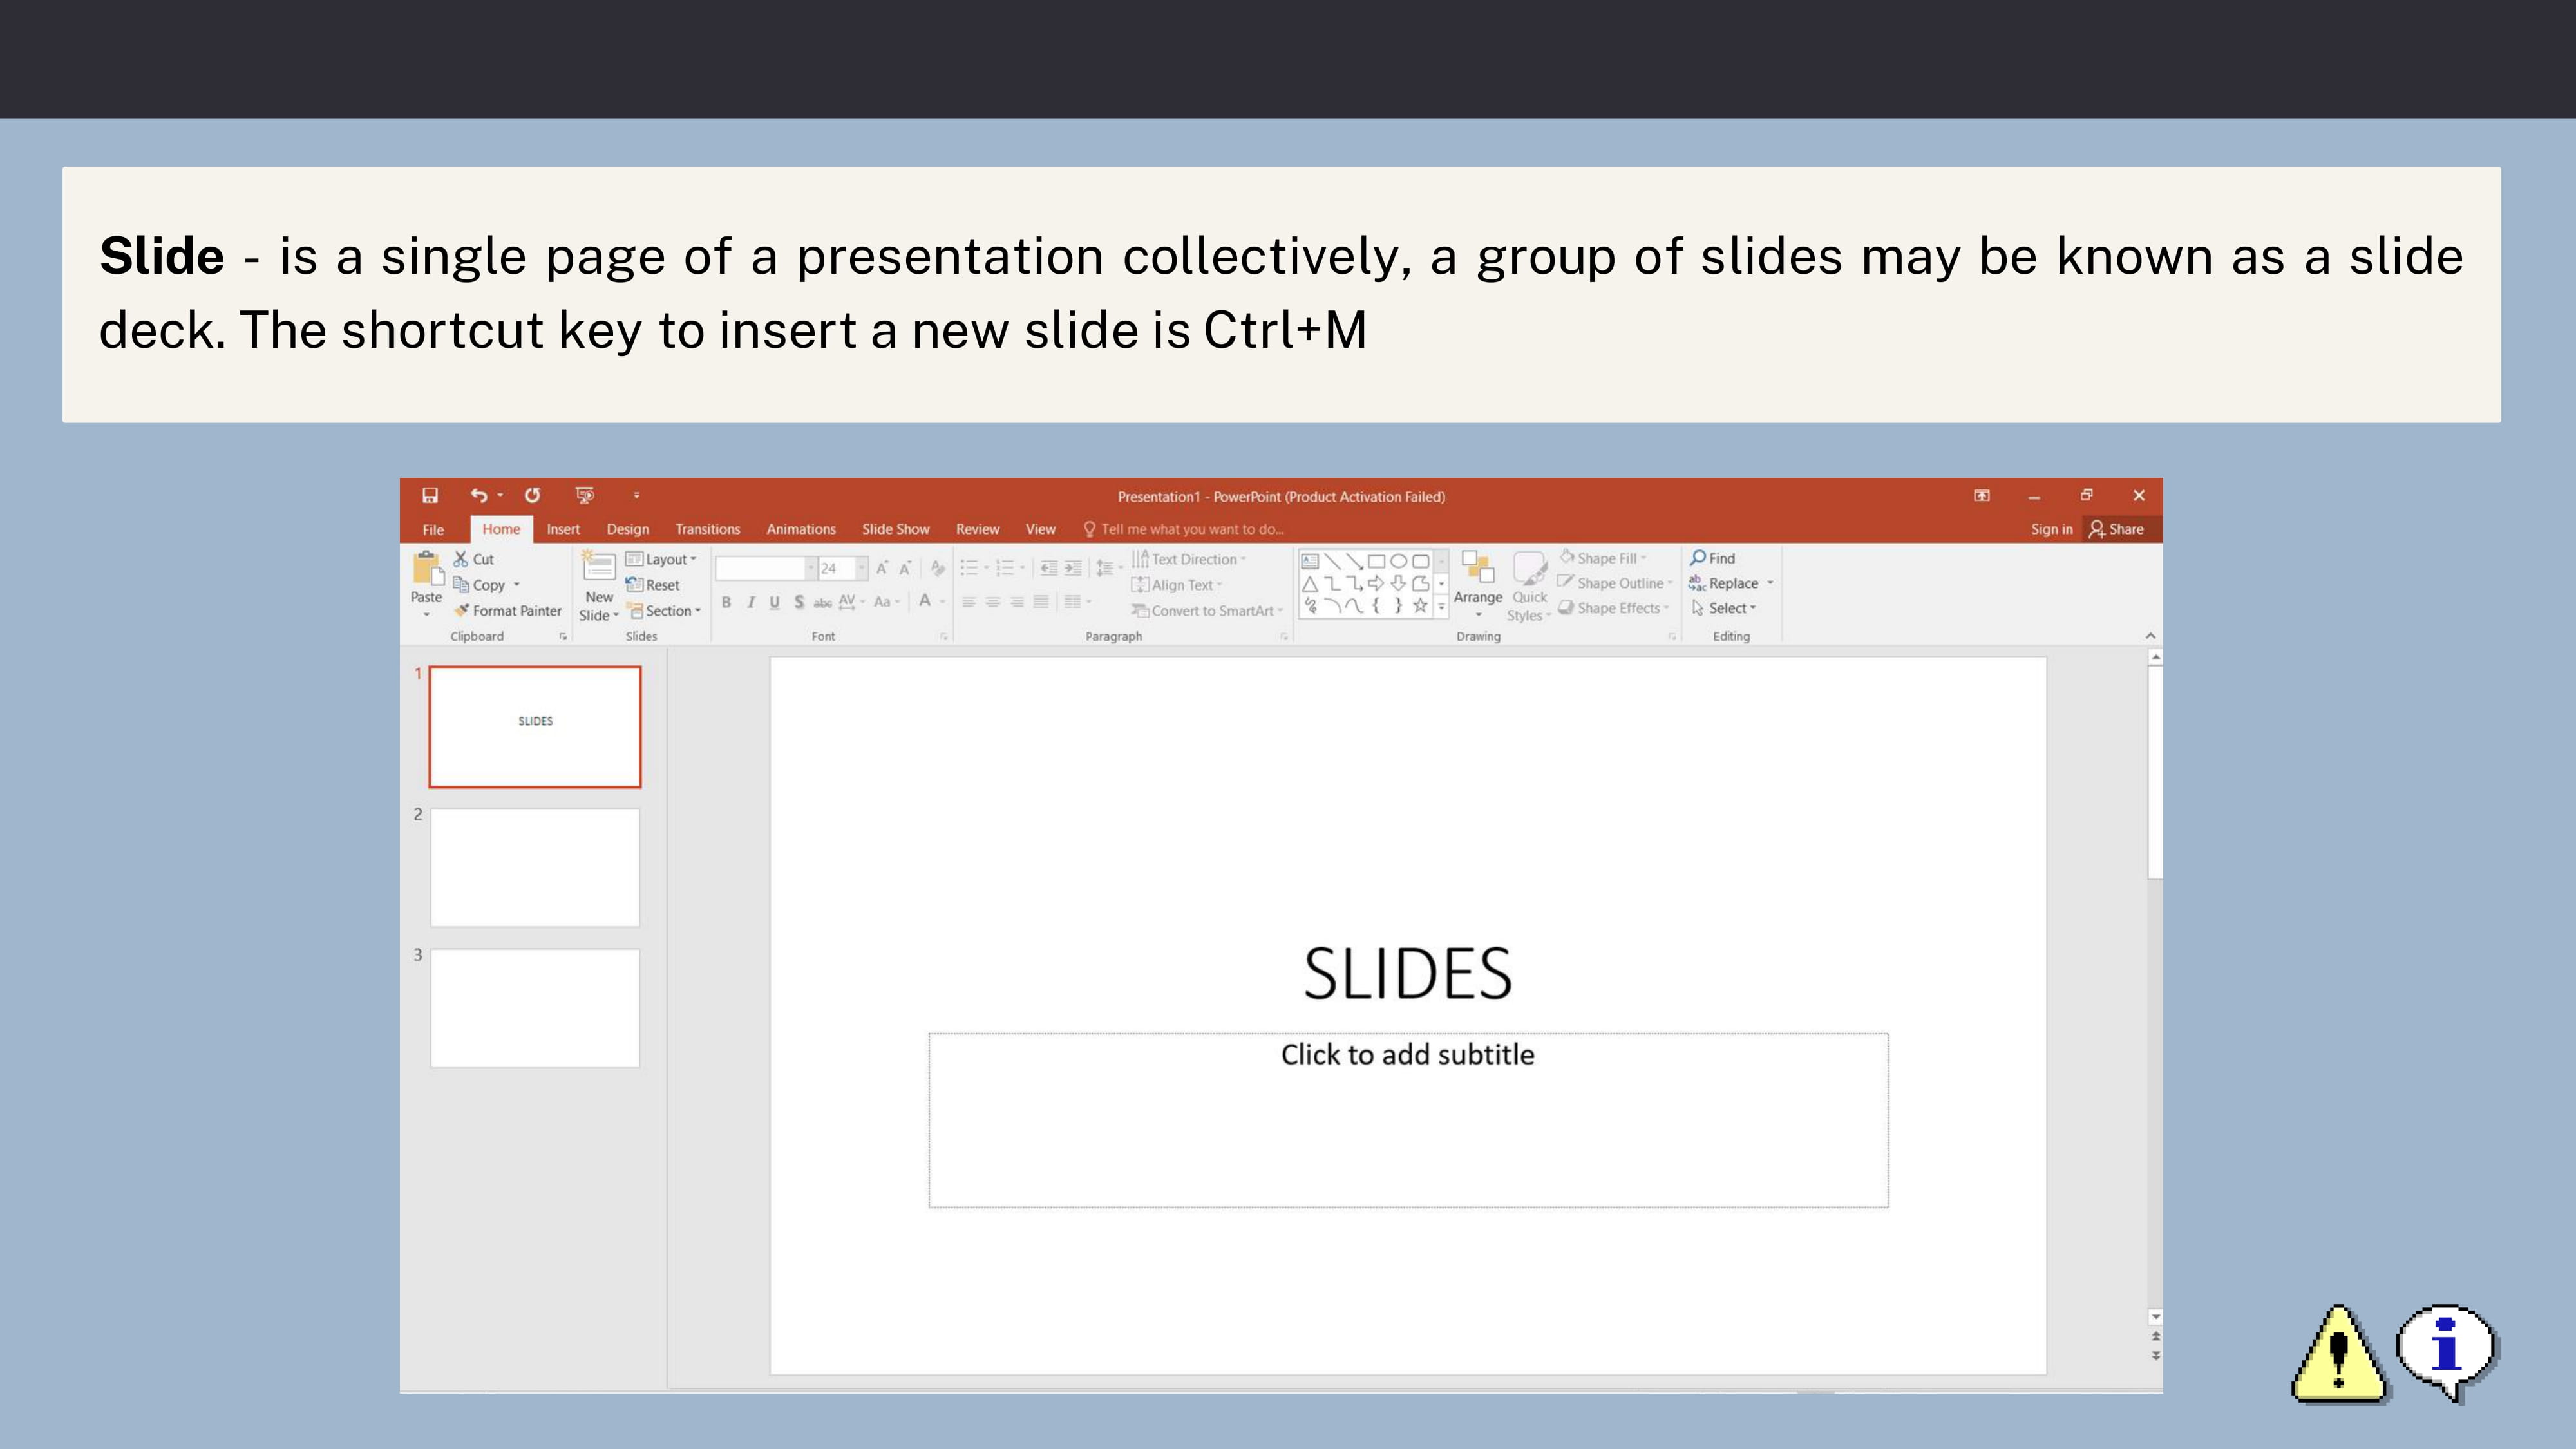Click the Find magnifier icon
Viewport: 2576px width, 1449px height.
[x=1698, y=558]
